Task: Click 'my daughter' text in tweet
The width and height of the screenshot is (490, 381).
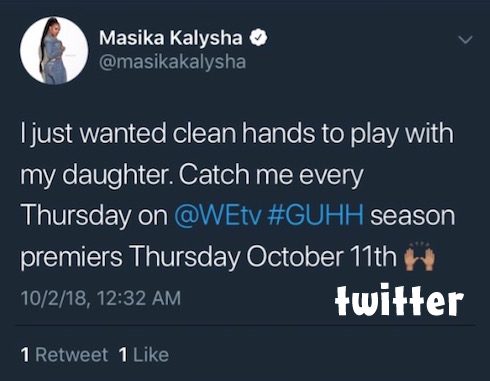Action: pos(95,175)
